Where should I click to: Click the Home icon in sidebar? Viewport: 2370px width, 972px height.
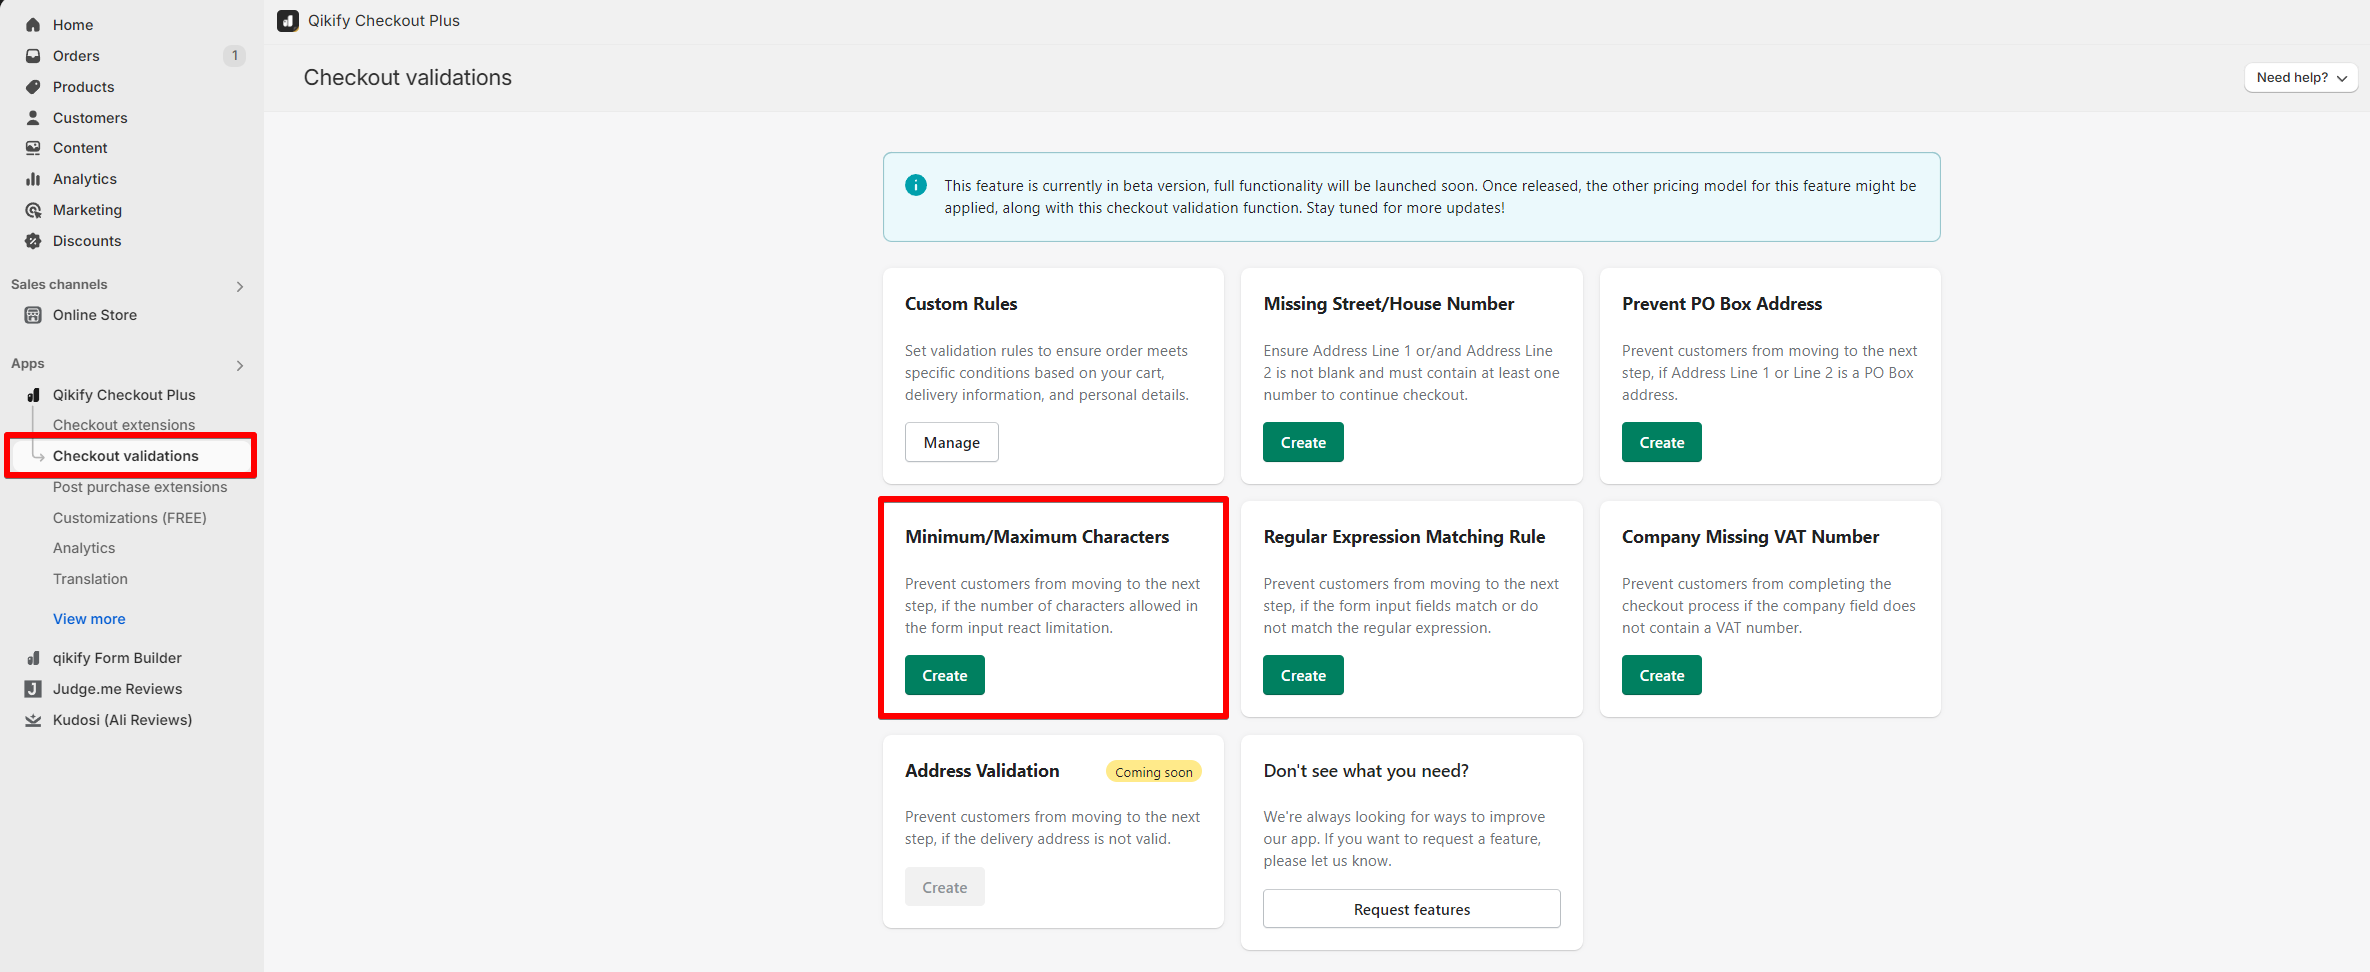point(33,25)
